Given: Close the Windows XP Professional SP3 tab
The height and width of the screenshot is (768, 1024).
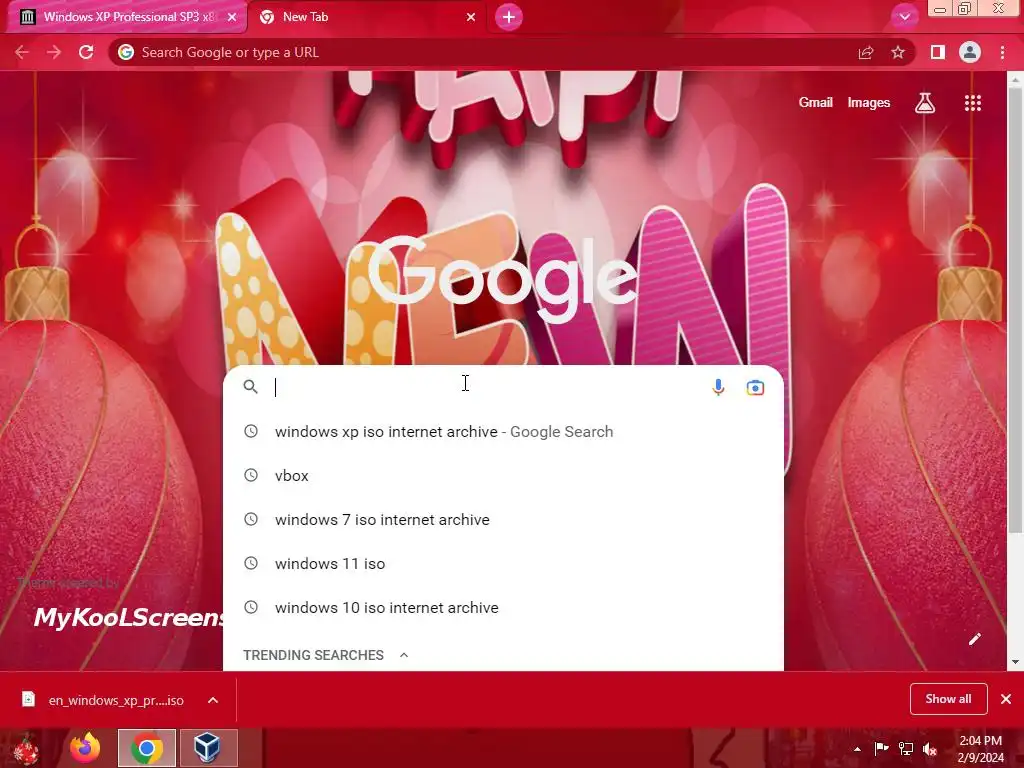Looking at the screenshot, I should click(232, 17).
